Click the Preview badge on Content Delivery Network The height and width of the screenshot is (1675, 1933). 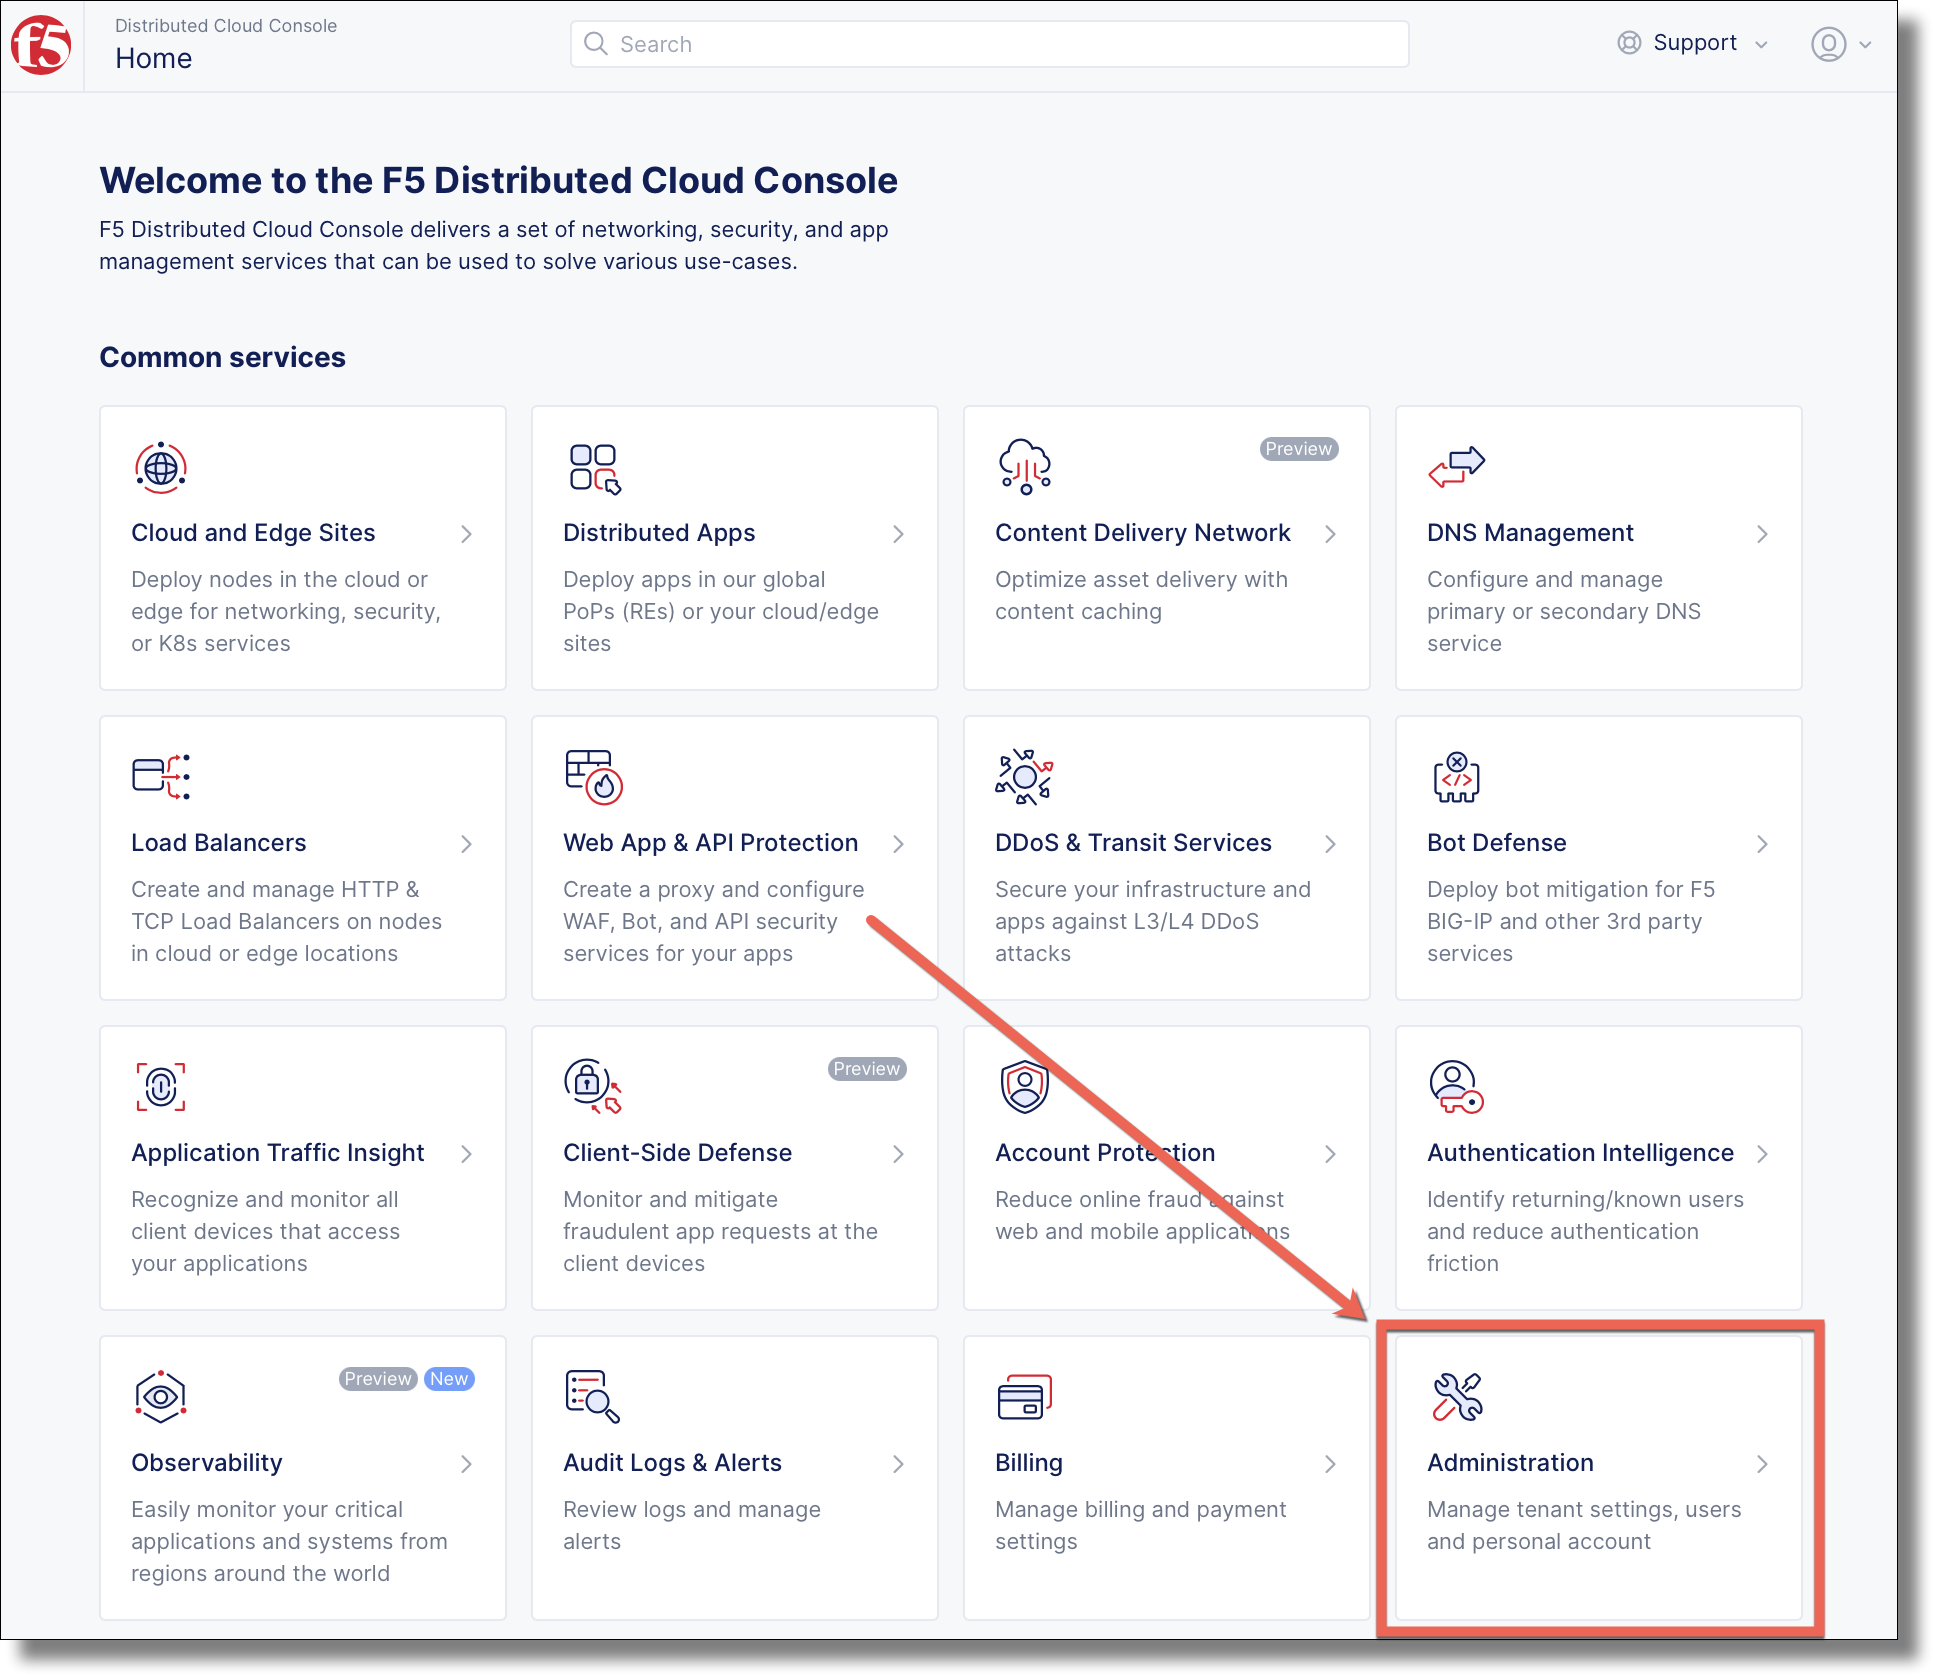pos(1299,449)
